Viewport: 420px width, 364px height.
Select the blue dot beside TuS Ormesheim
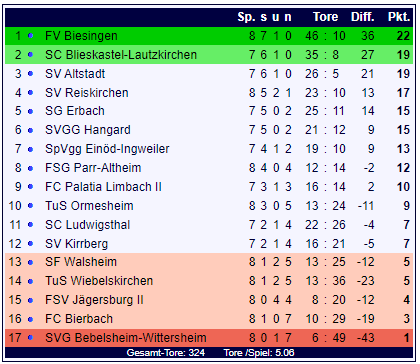(x=30, y=206)
